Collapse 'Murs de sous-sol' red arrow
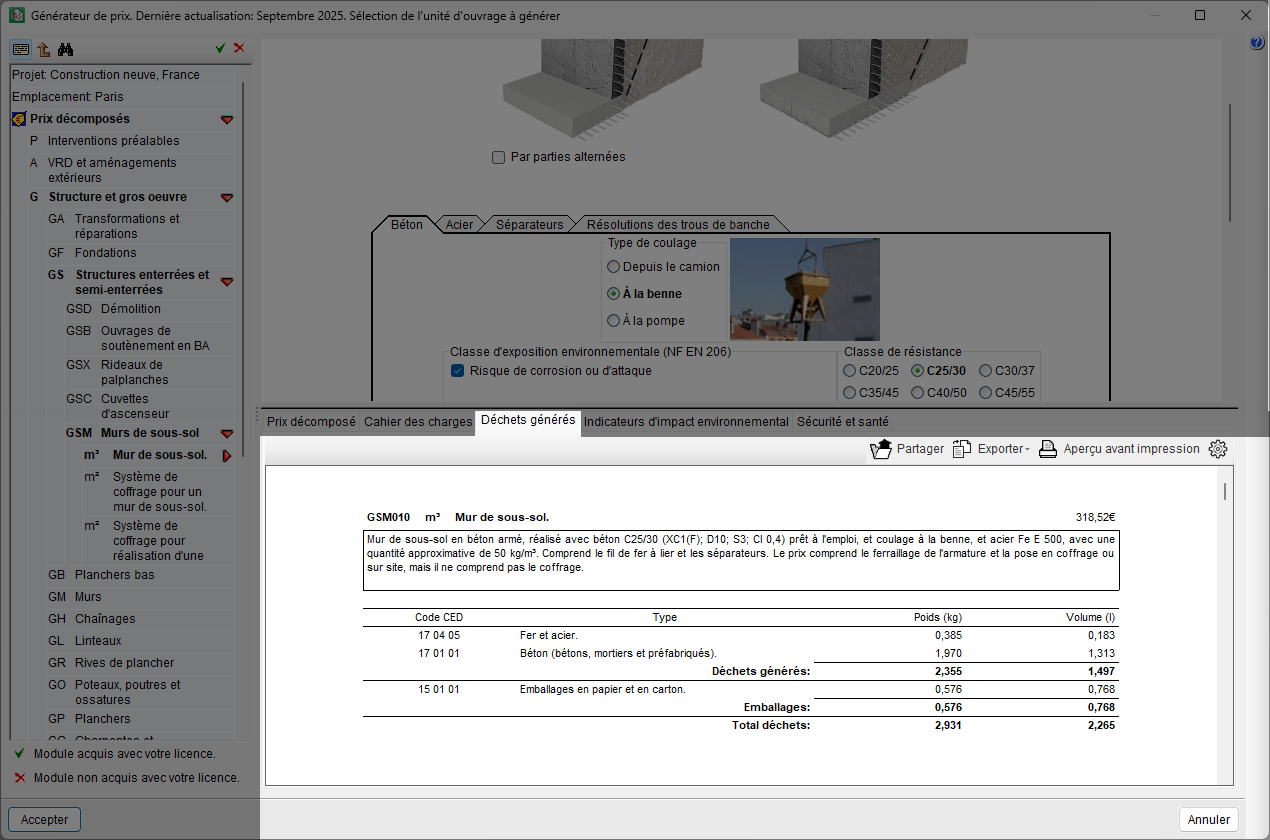Image resolution: width=1270 pixels, height=840 pixels. 227,434
